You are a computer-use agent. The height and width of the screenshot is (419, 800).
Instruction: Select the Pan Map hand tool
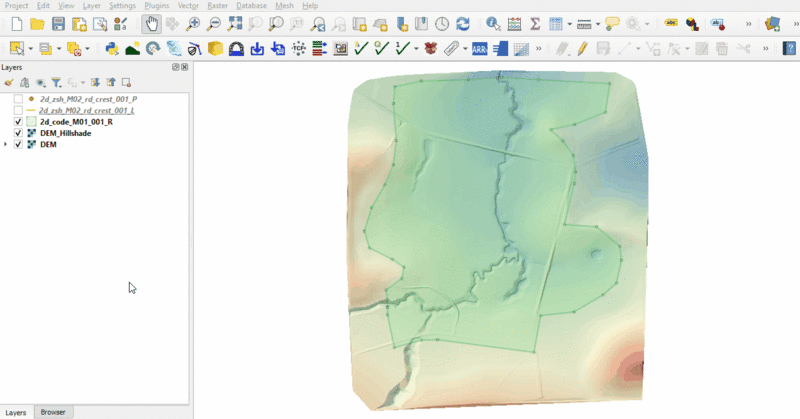(150, 24)
